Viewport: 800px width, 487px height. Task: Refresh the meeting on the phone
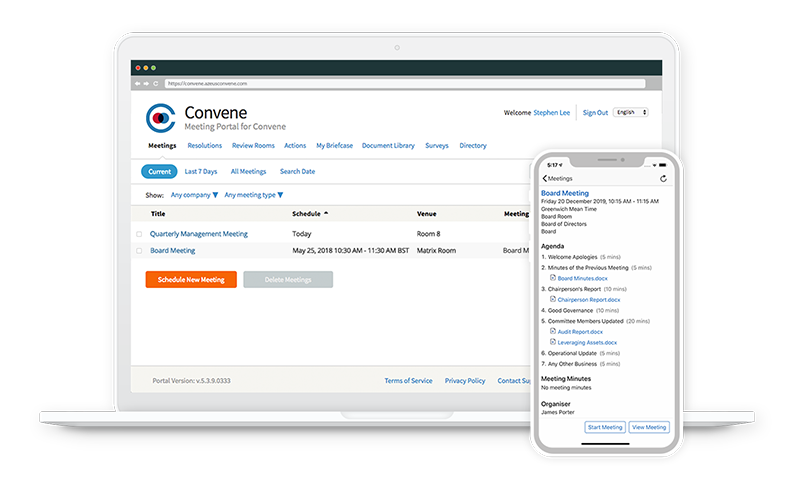(x=663, y=178)
